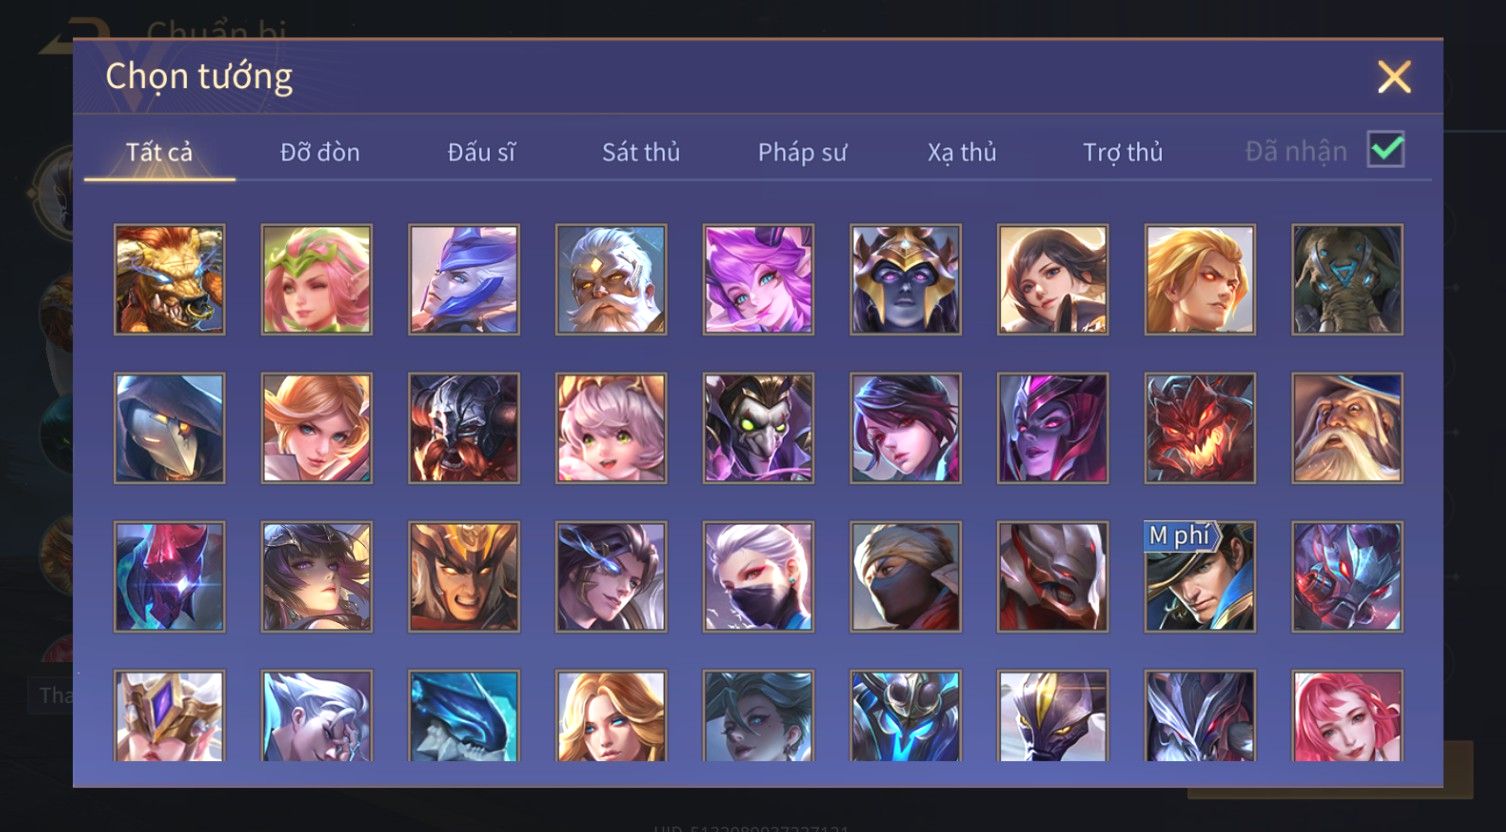Image resolution: width=1506 pixels, height=832 pixels.
Task: Show the Pháp sư hero list
Action: [802, 152]
